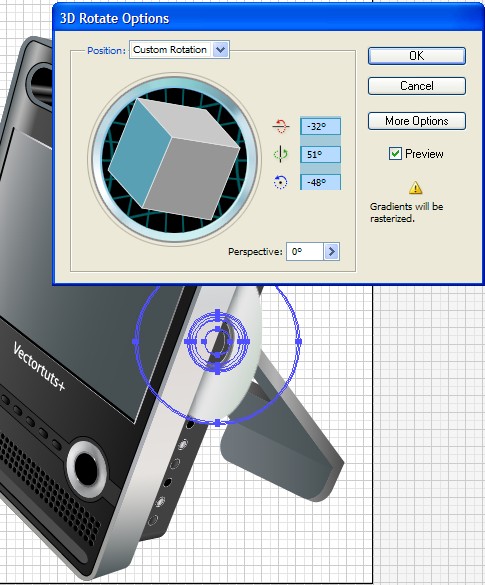Image resolution: width=485 pixels, height=585 pixels.
Task: Expand the Perspective slider arrow
Action: [x=332, y=252]
